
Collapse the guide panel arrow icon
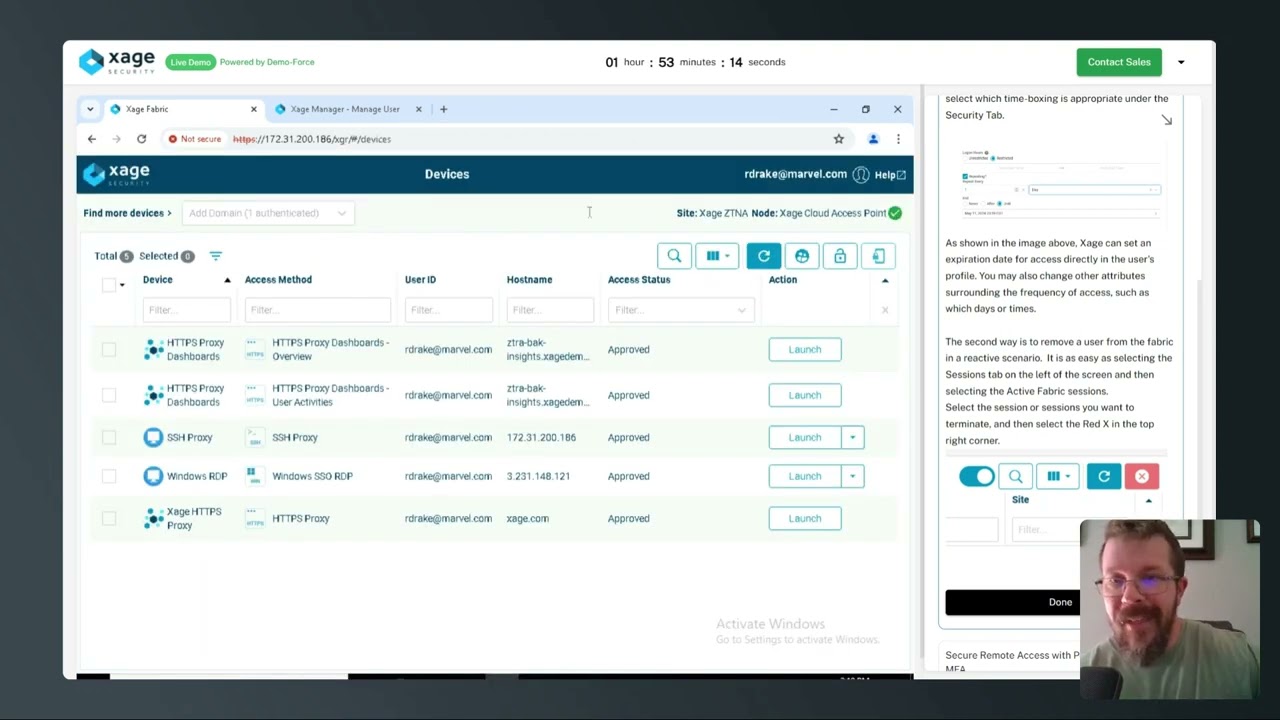tap(1166, 120)
